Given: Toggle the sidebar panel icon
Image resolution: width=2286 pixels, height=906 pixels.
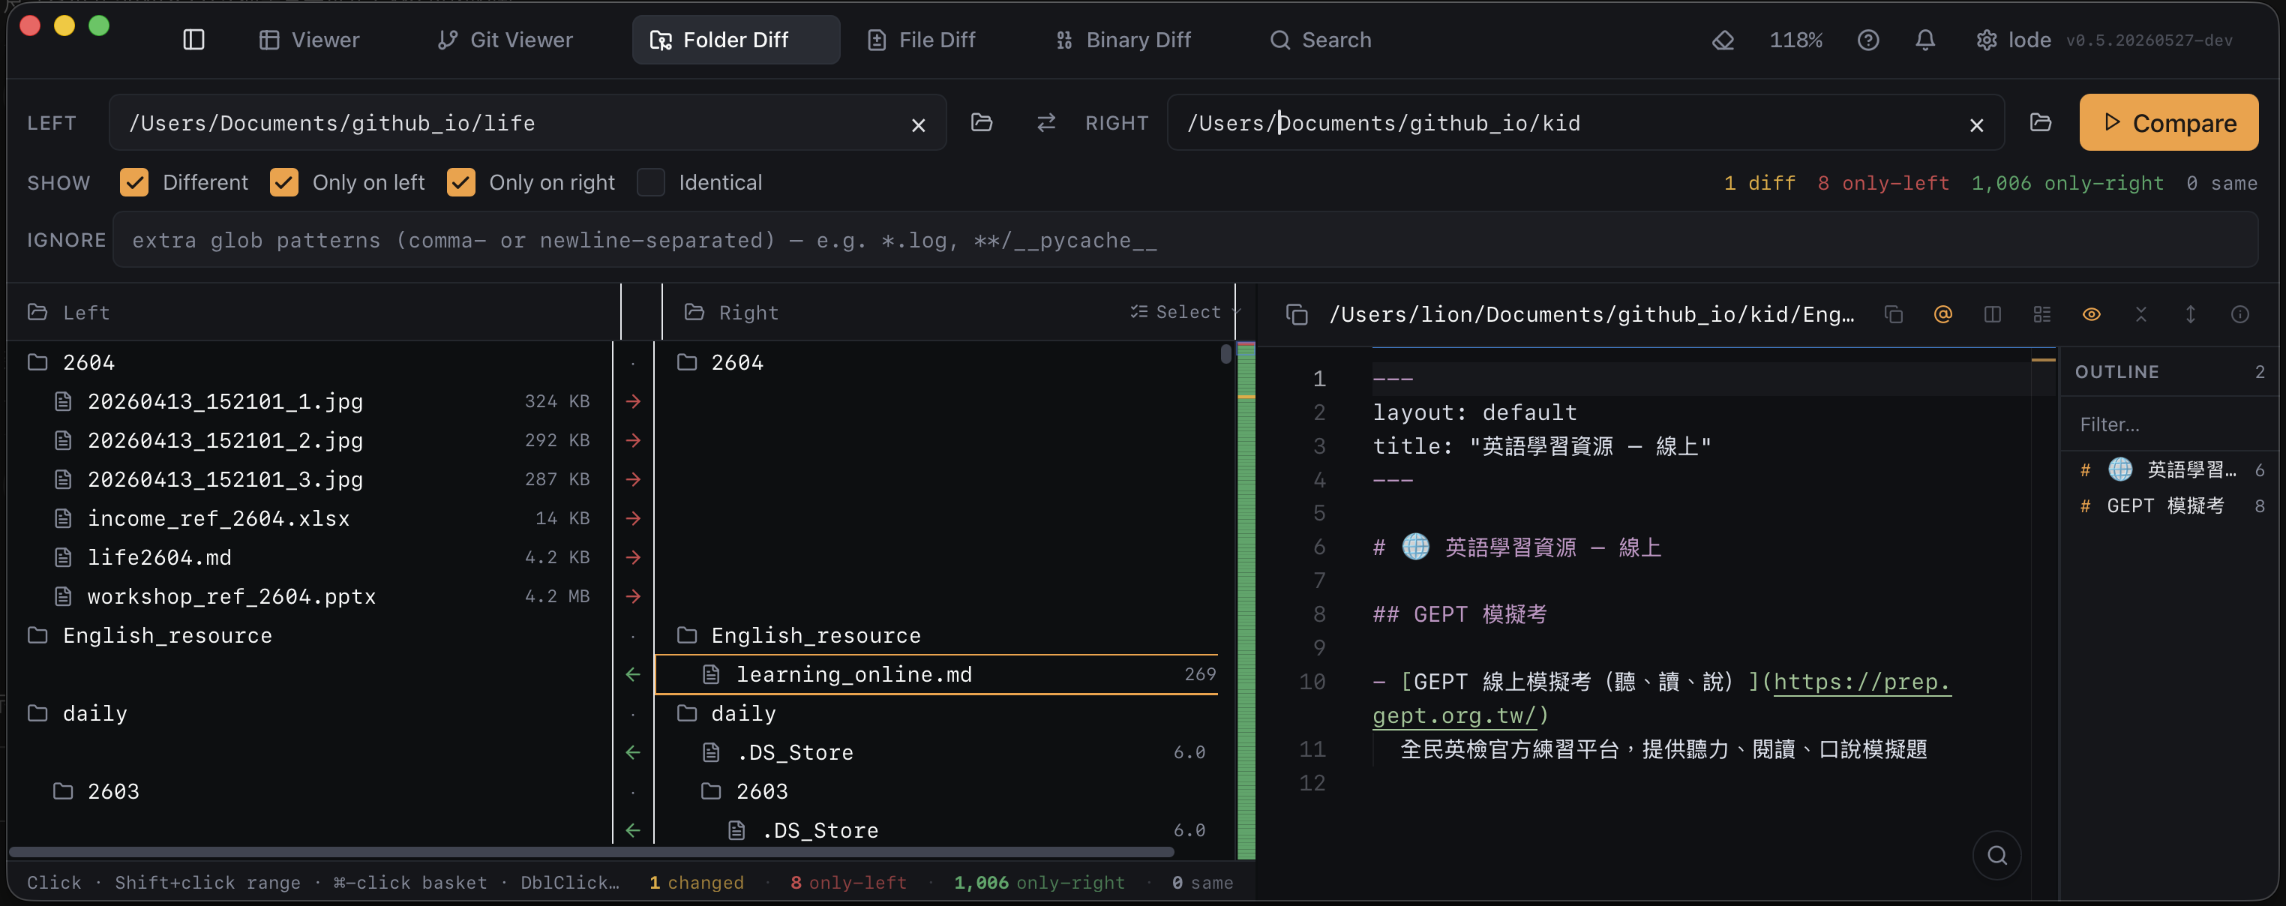Looking at the screenshot, I should point(194,40).
